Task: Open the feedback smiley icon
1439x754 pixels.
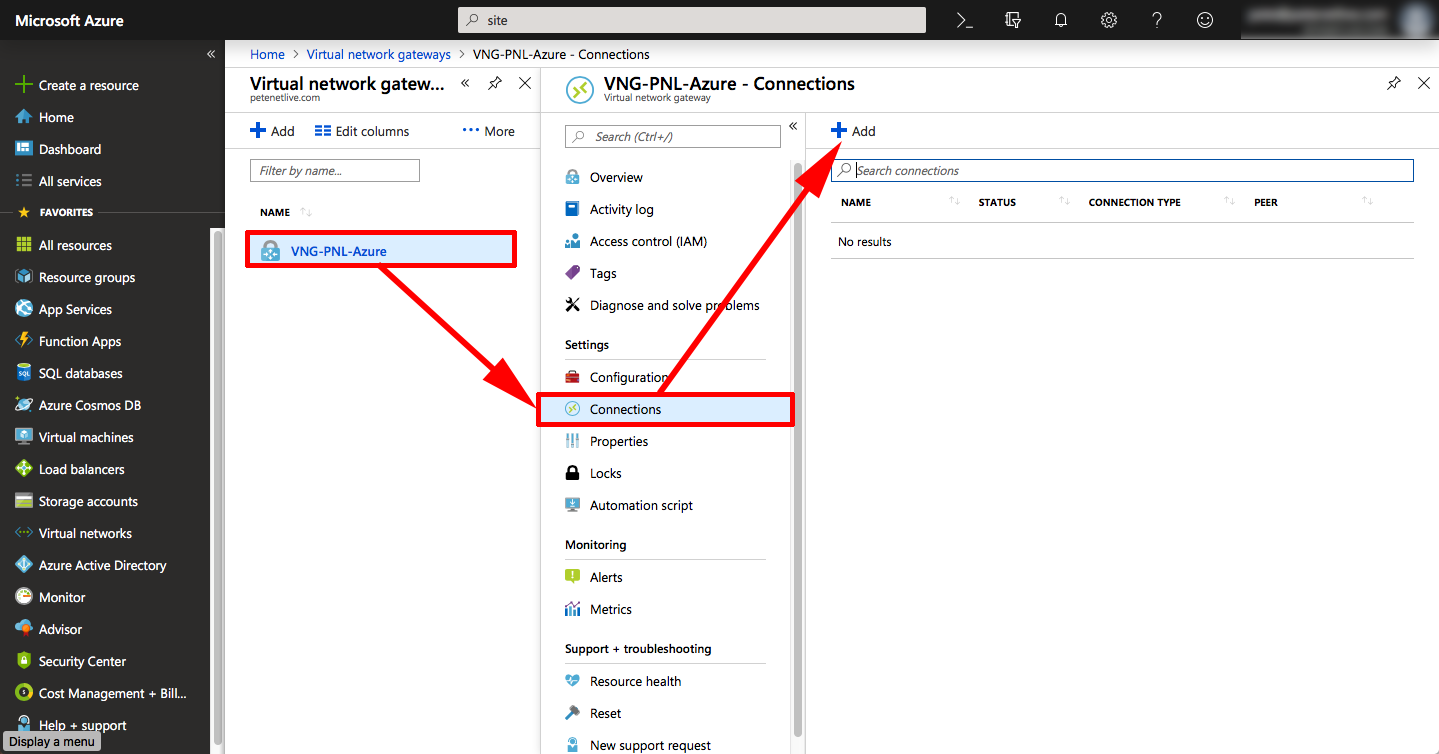Action: pos(1205,20)
